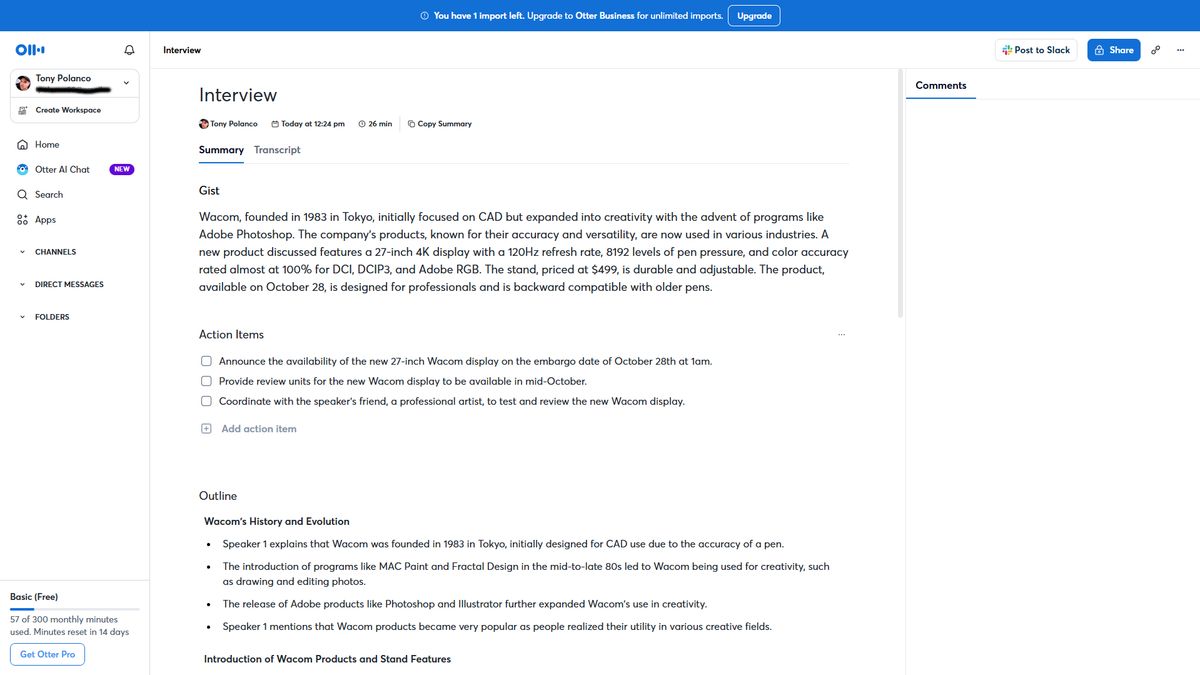The image size is (1200, 675).
Task: Click the monthly minutes usage progress bar
Action: (x=75, y=609)
